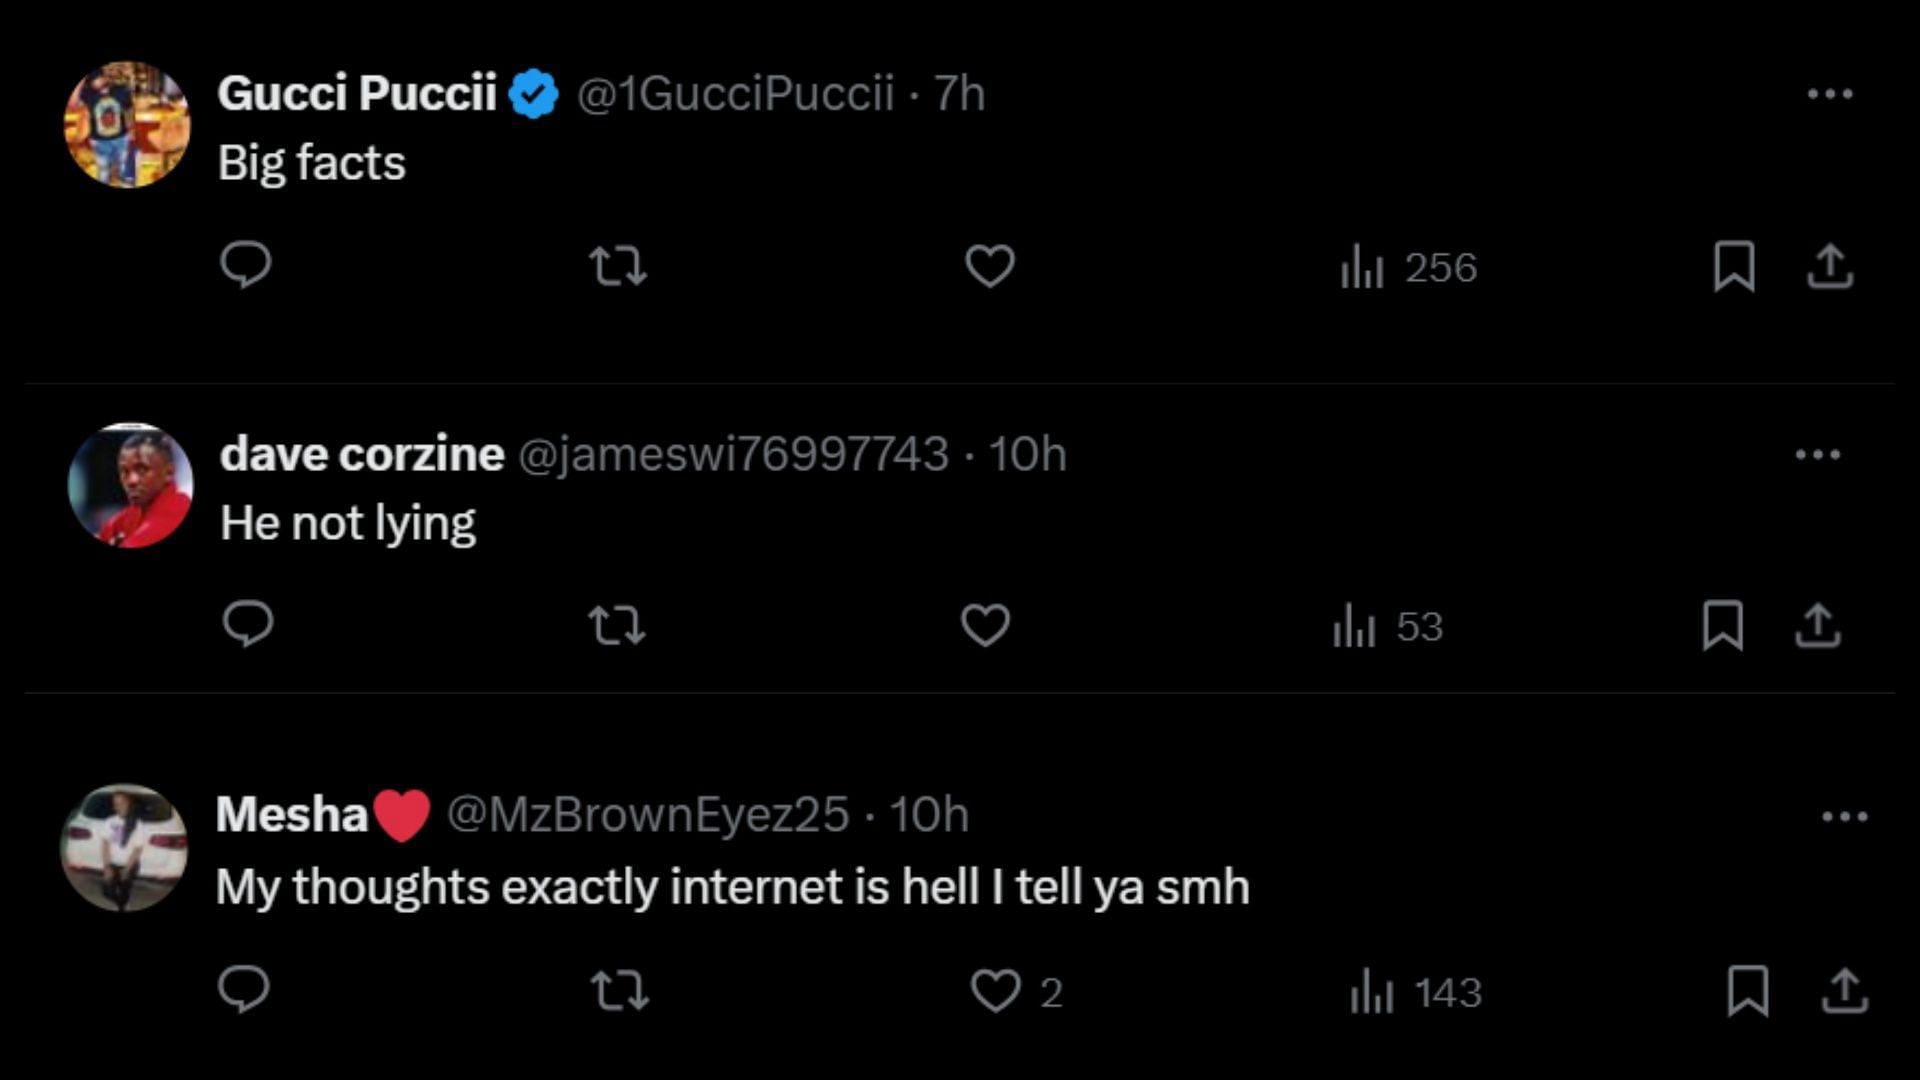View analytics showing 256 views
The width and height of the screenshot is (1920, 1080).
tap(1408, 268)
